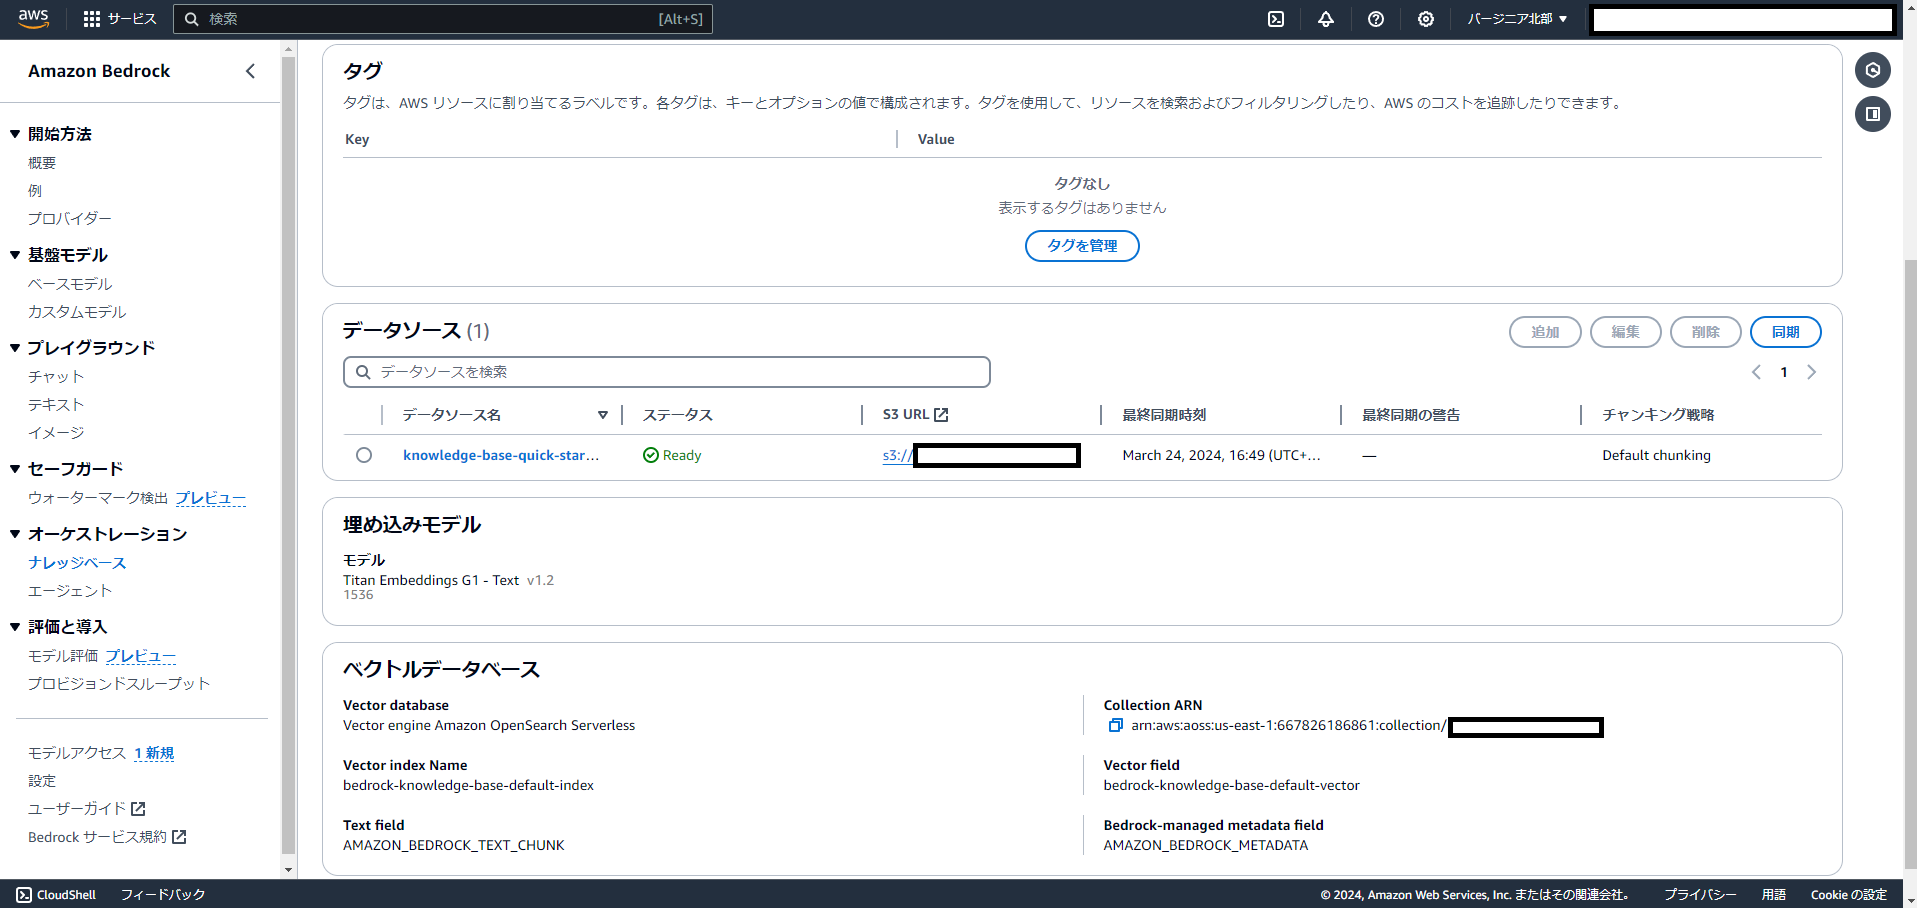Click the Bedrock service terms external icon
The width and height of the screenshot is (1917, 908).
[179, 837]
